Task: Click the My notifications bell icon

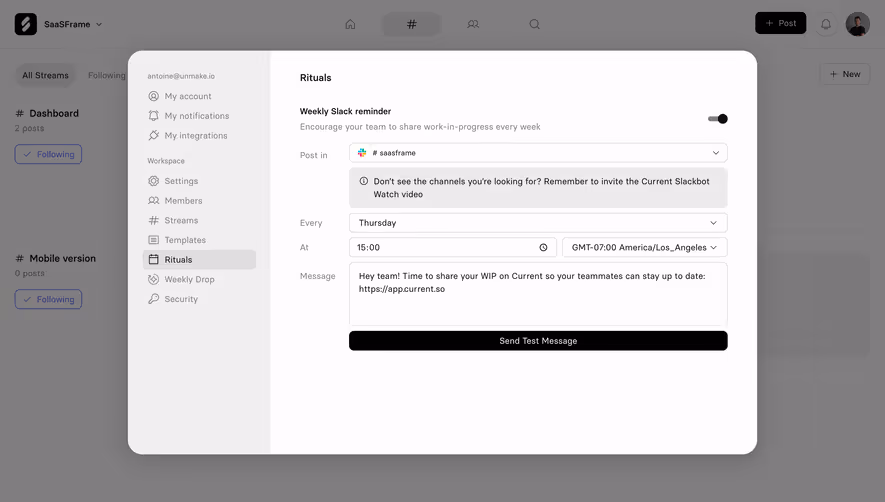Action: [154, 116]
